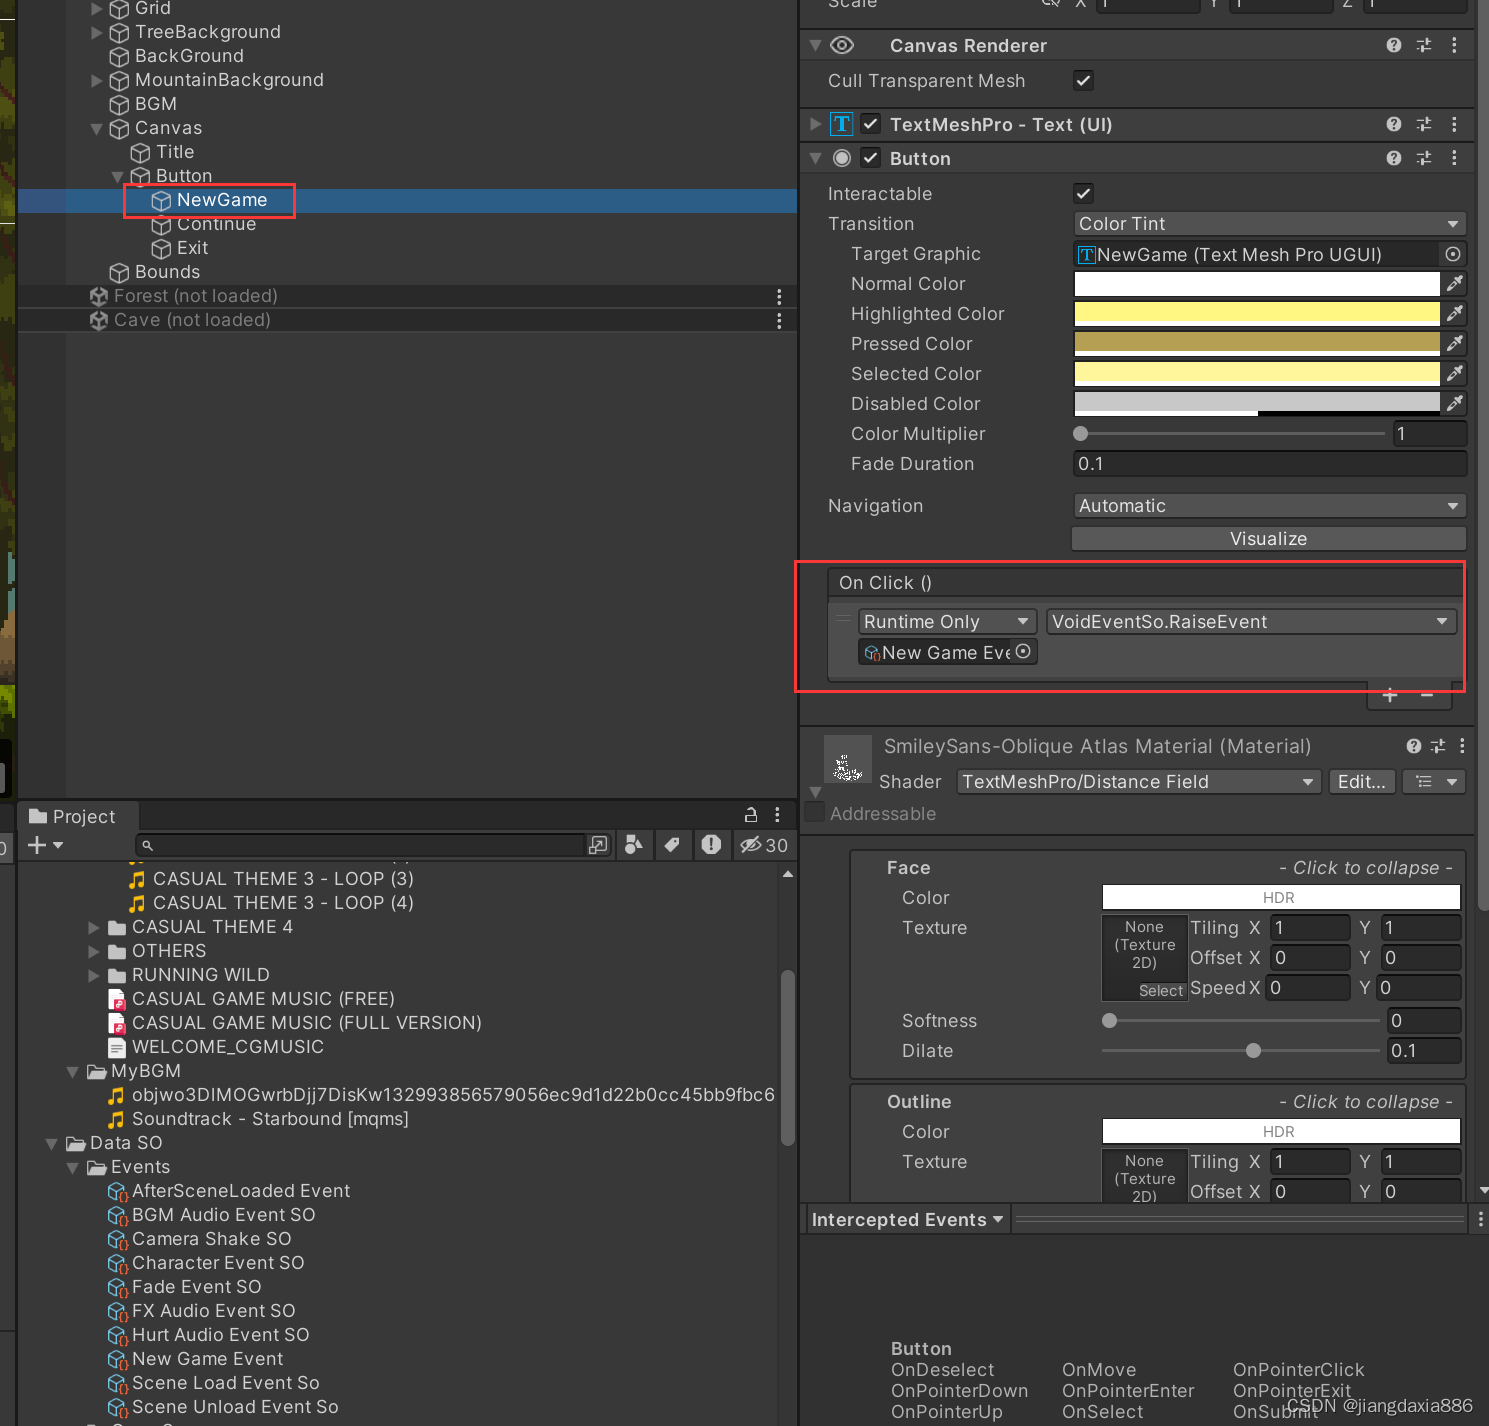Collapse the Face section header
The width and height of the screenshot is (1489, 1426).
tap(1156, 868)
